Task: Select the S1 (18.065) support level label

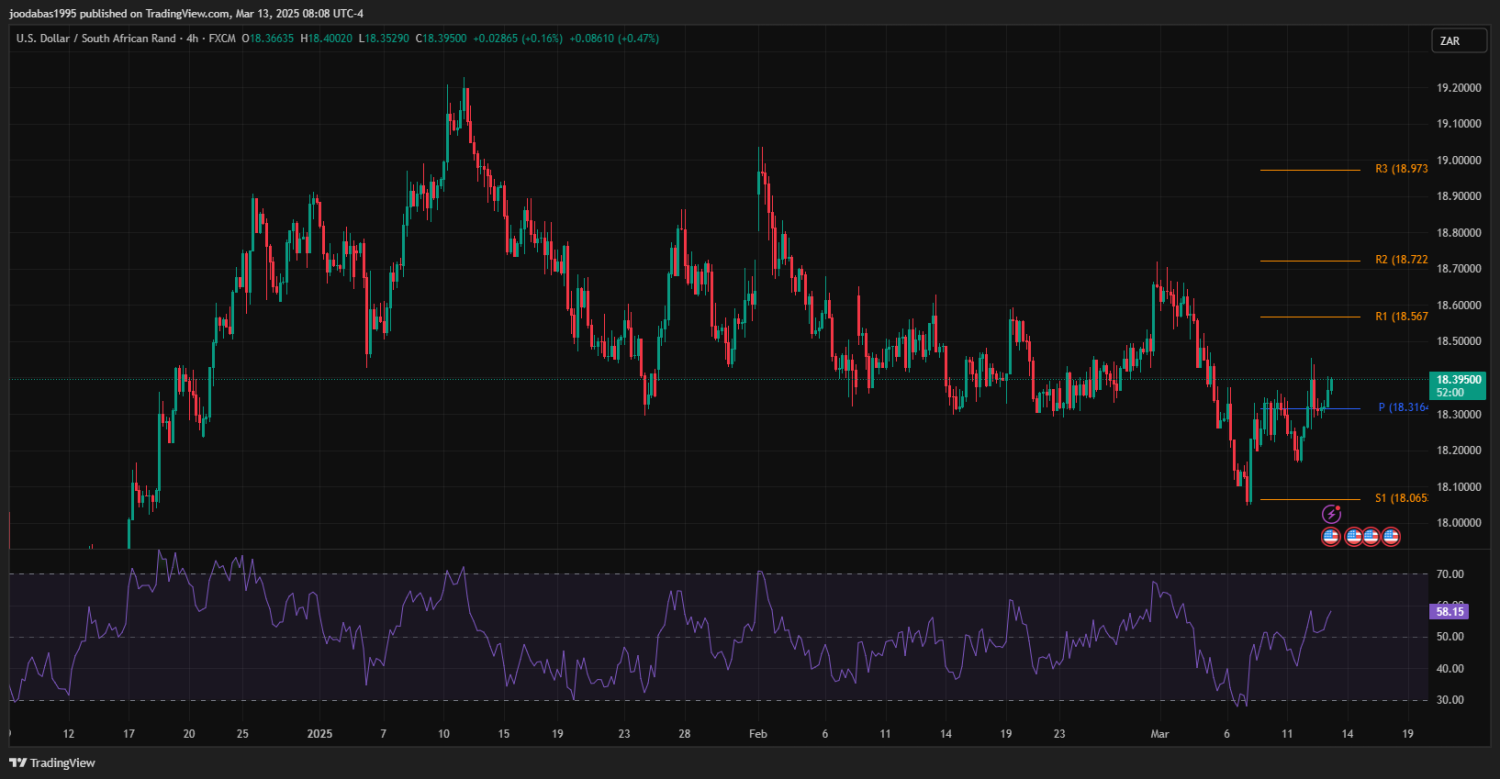Action: click(1400, 498)
